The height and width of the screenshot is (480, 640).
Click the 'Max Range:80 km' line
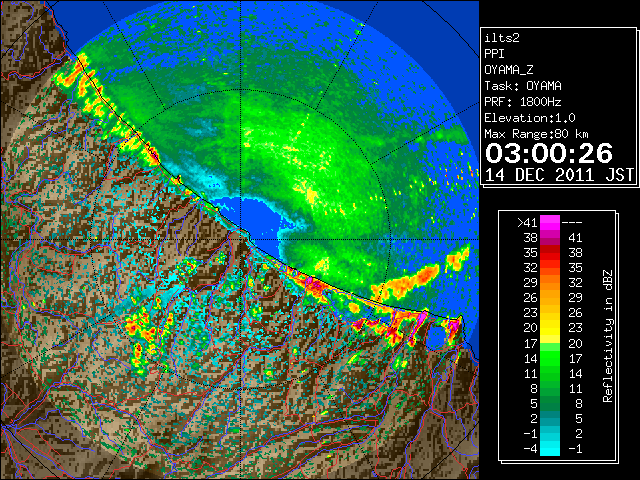[536, 134]
